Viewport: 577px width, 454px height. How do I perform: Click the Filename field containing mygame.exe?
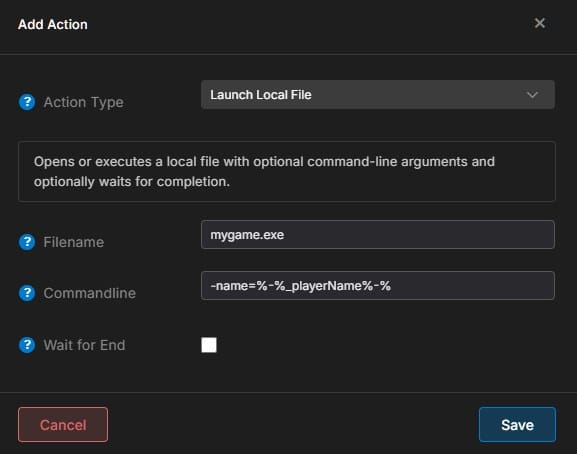point(378,235)
